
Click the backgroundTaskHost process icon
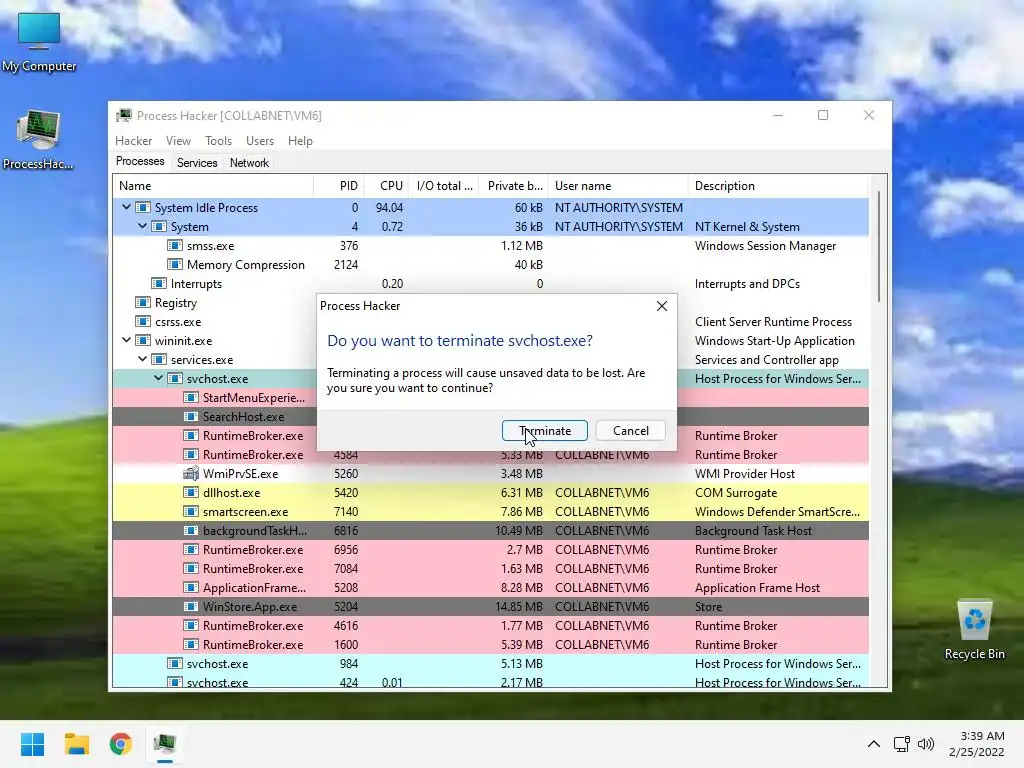pos(191,530)
